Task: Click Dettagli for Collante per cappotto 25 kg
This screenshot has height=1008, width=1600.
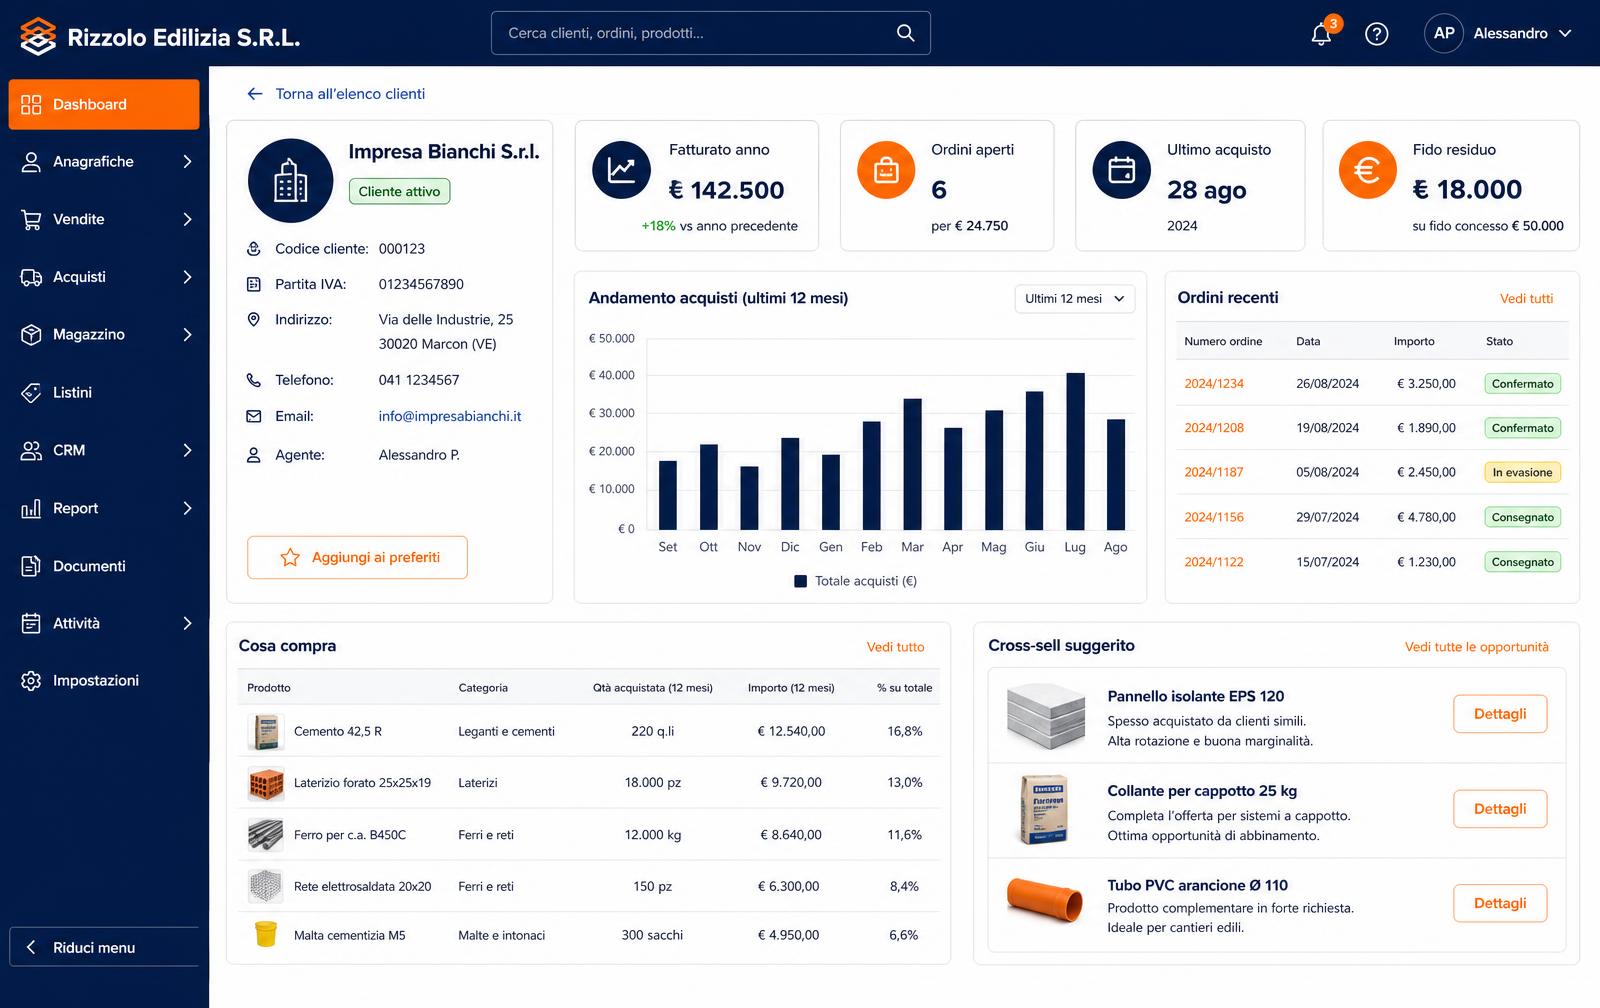Action: click(1500, 809)
